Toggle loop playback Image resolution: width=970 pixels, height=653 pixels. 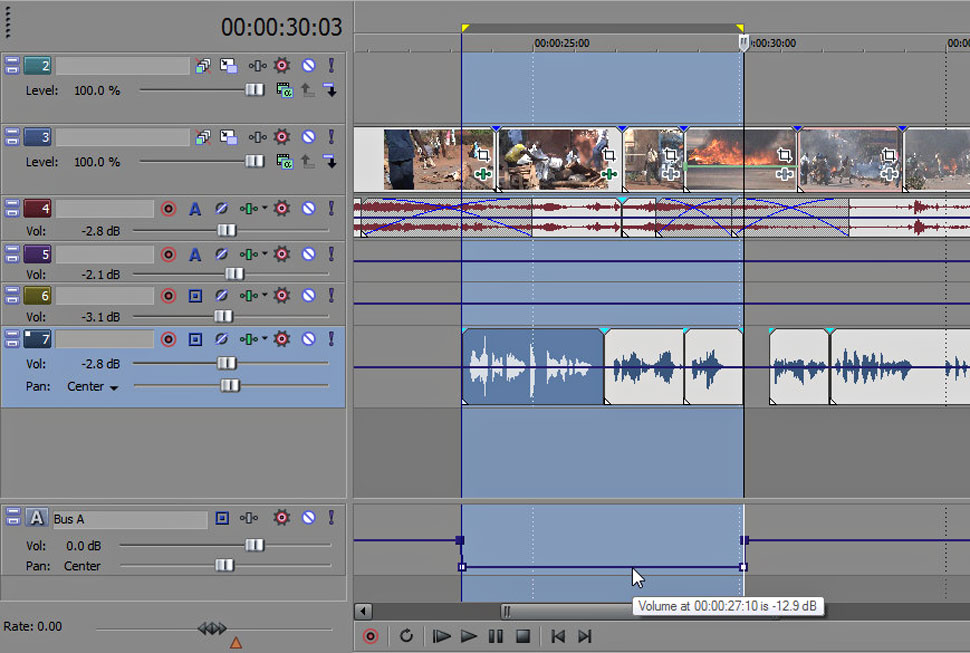[406, 636]
